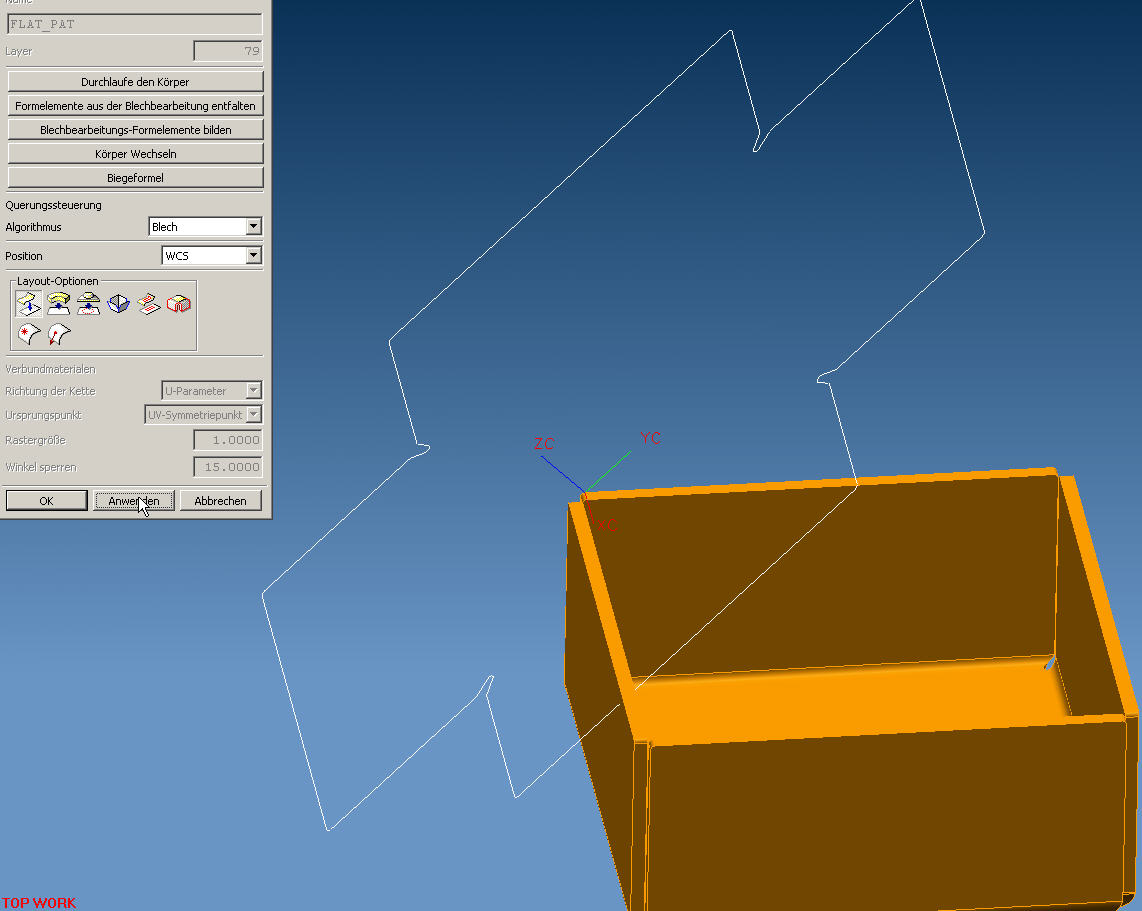The width and height of the screenshot is (1142, 911).
Task: Cancel with the Abbrechen button
Action: tap(221, 500)
